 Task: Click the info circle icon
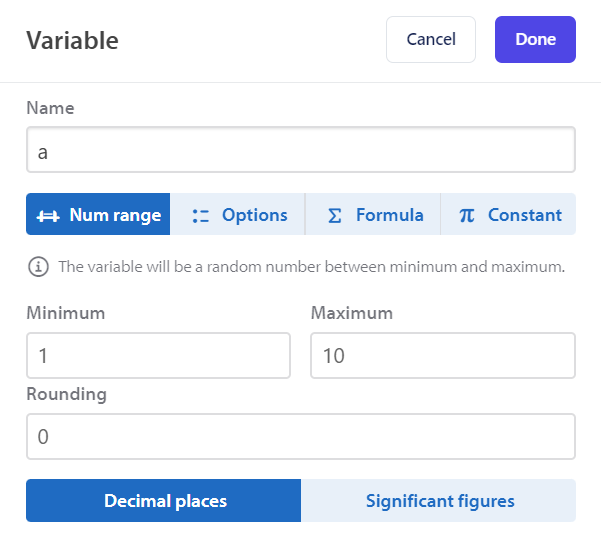[38, 266]
